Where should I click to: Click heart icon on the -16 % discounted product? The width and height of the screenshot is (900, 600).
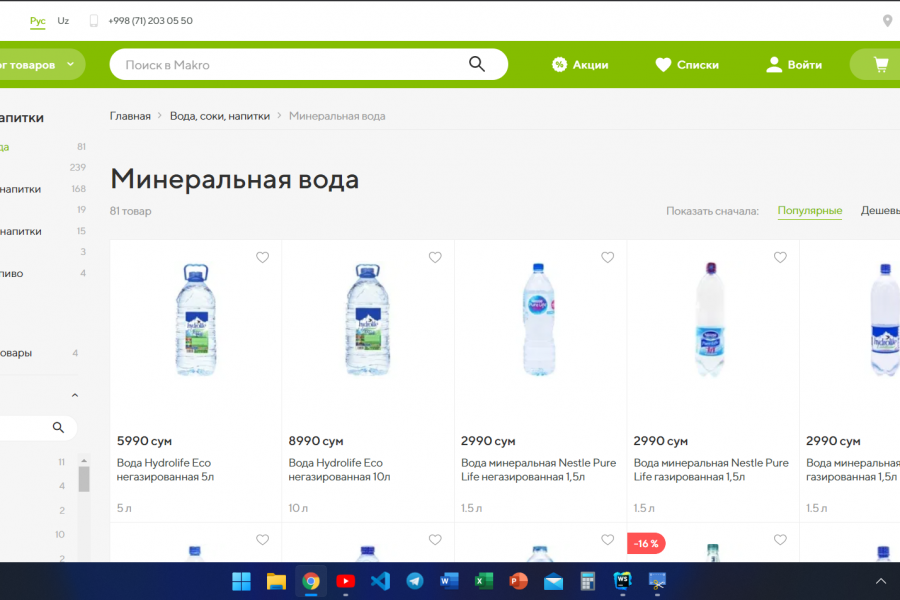[x=780, y=540]
